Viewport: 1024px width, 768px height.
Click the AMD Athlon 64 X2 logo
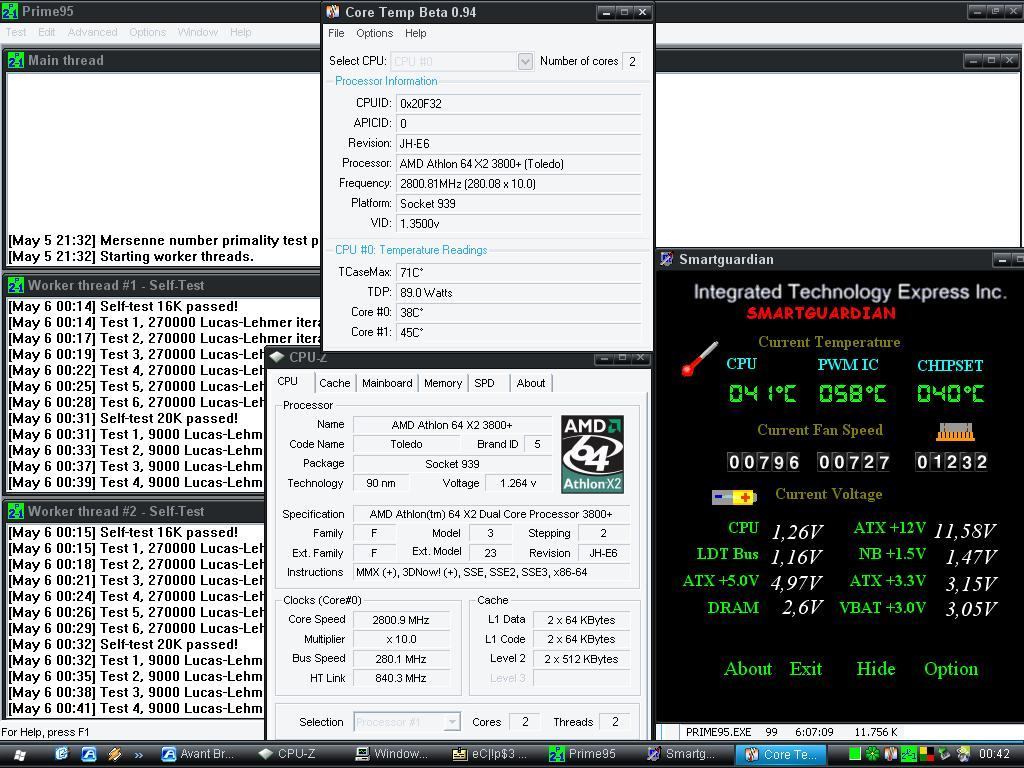[592, 455]
